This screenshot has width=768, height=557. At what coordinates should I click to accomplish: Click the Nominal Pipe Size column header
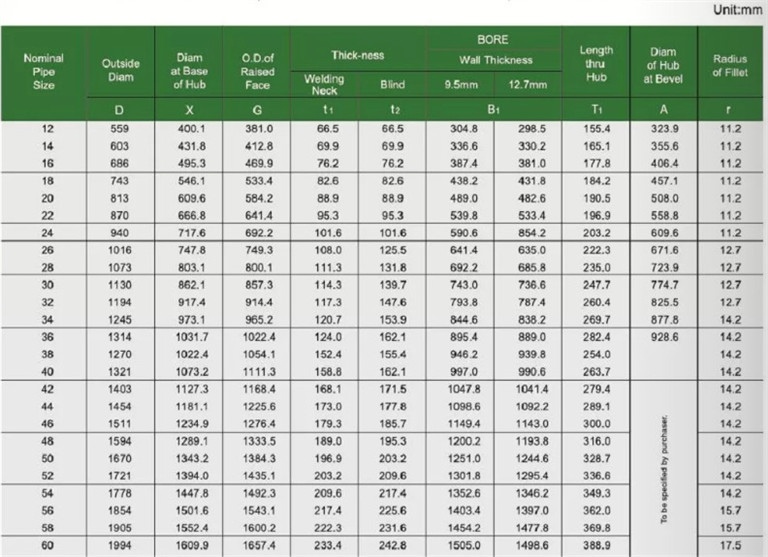[x=43, y=72]
